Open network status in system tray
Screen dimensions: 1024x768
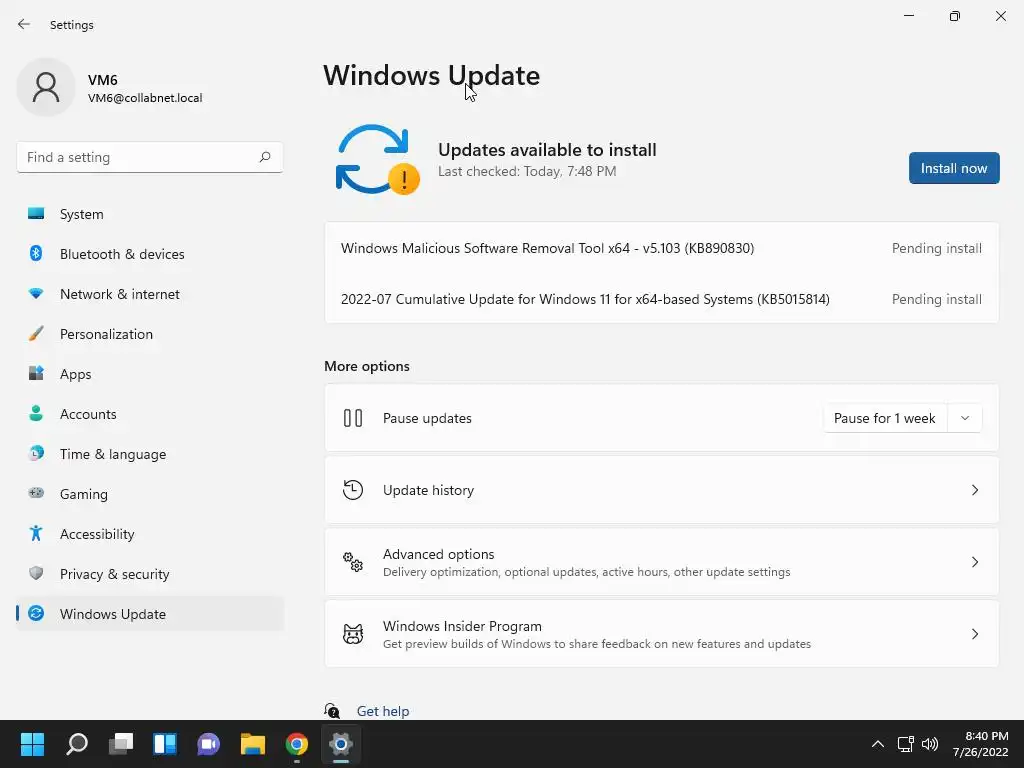[905, 744]
